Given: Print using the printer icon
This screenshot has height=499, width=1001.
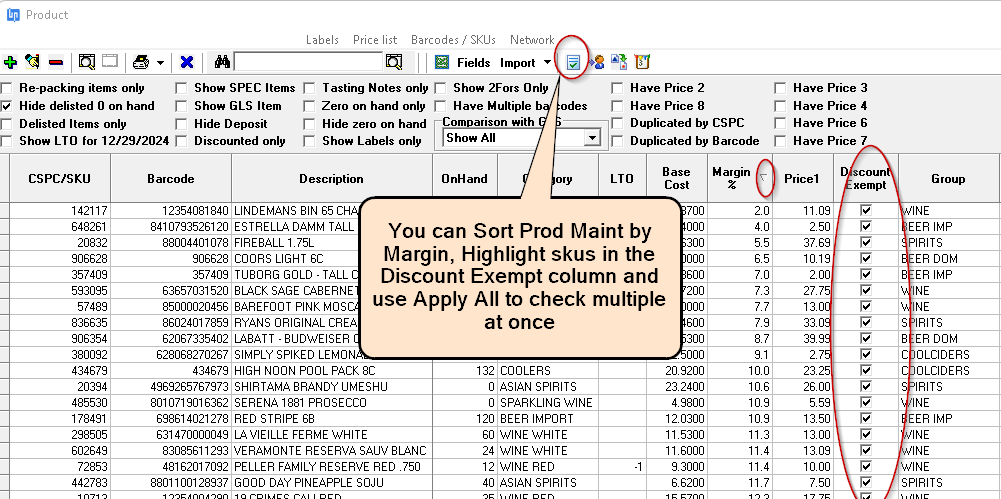Looking at the screenshot, I should 141,63.
